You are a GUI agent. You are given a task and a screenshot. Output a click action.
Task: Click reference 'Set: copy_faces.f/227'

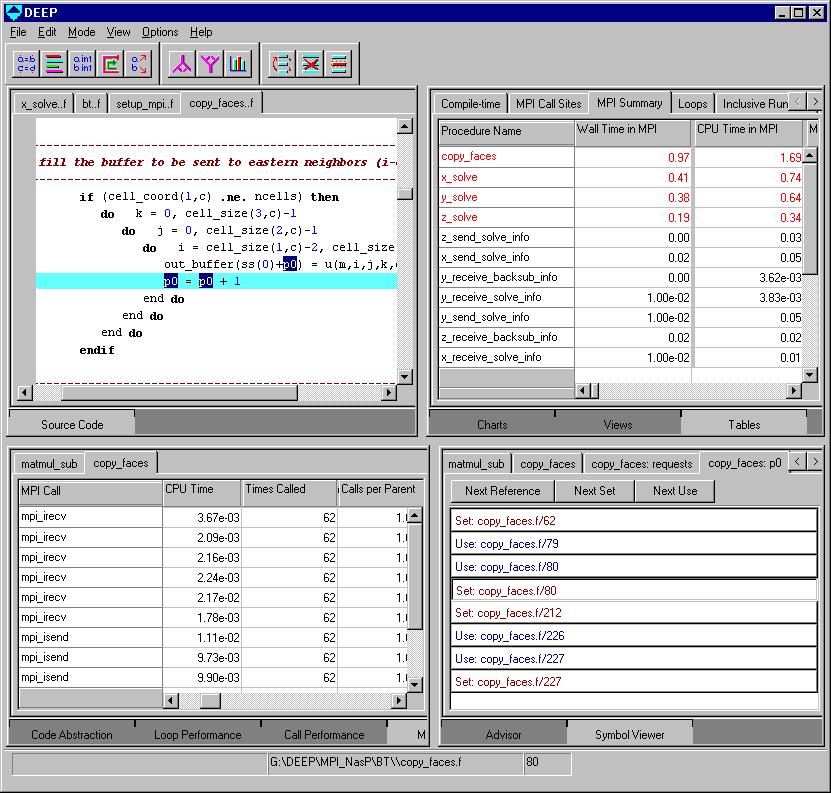[x=633, y=682]
